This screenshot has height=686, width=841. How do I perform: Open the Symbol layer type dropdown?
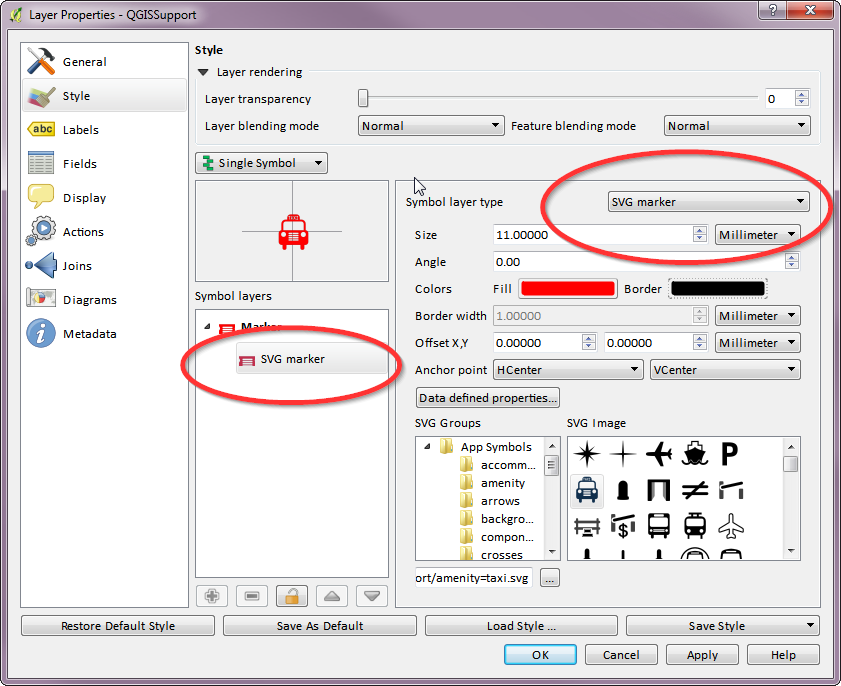tap(709, 202)
